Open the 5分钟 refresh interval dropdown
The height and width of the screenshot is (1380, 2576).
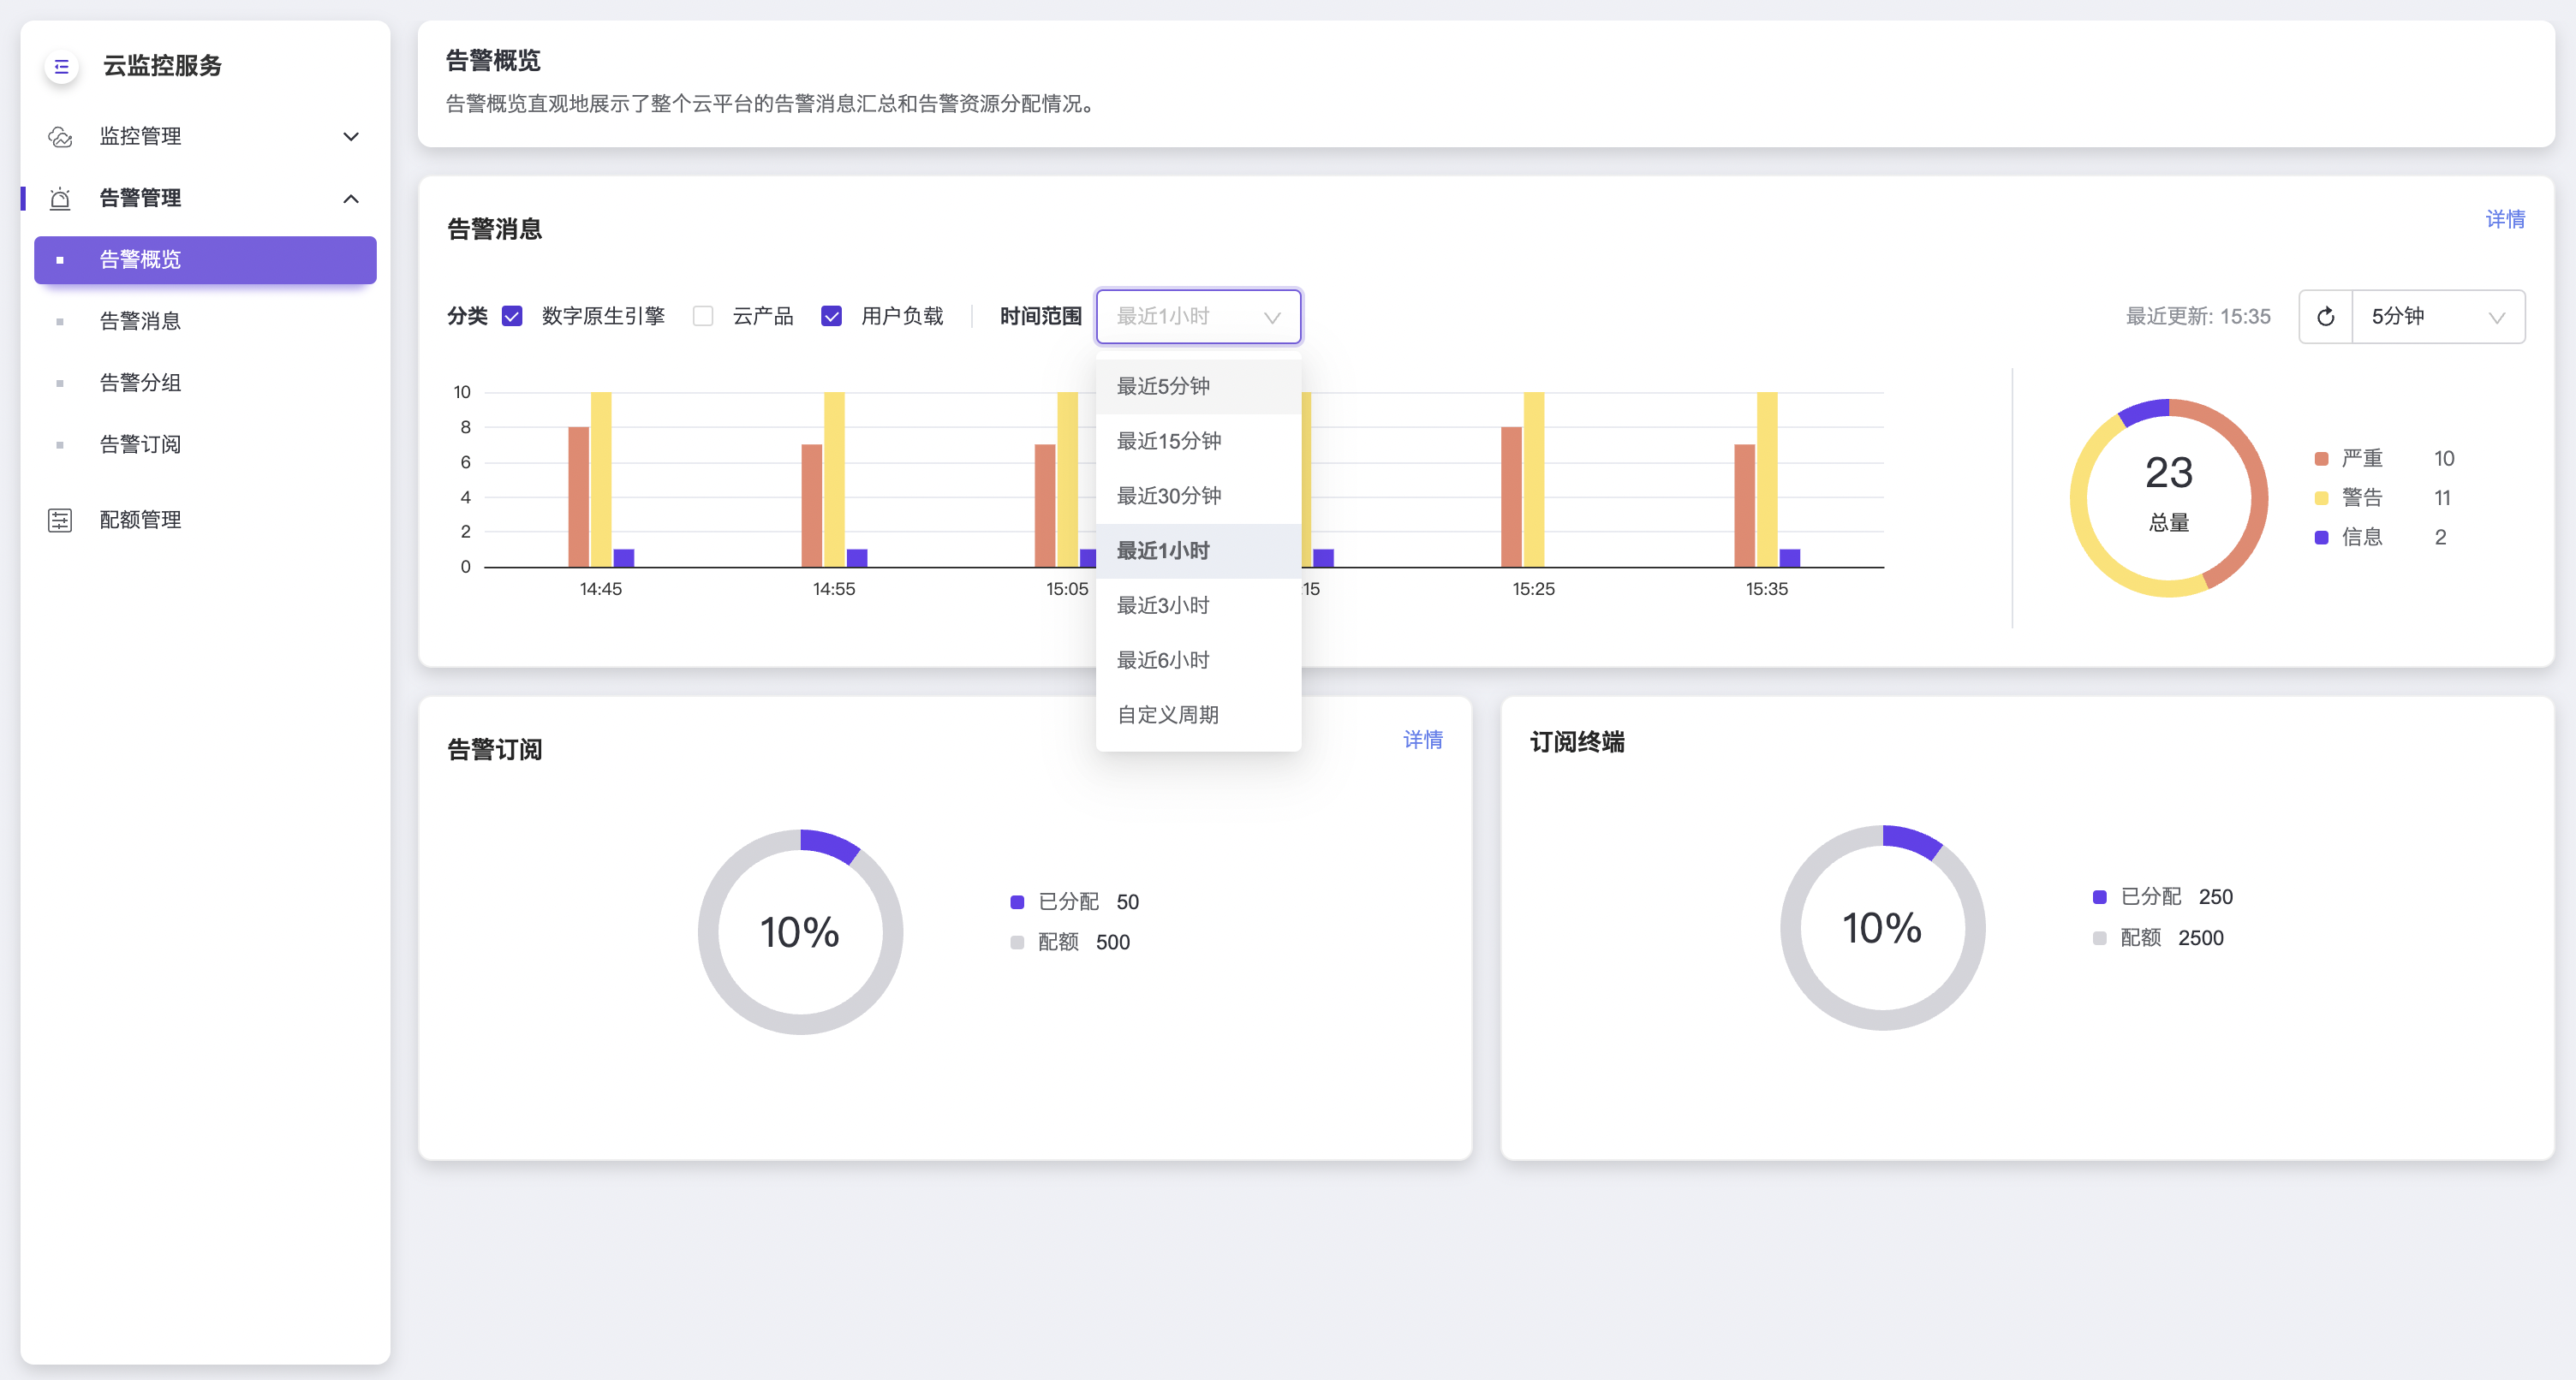(2437, 317)
